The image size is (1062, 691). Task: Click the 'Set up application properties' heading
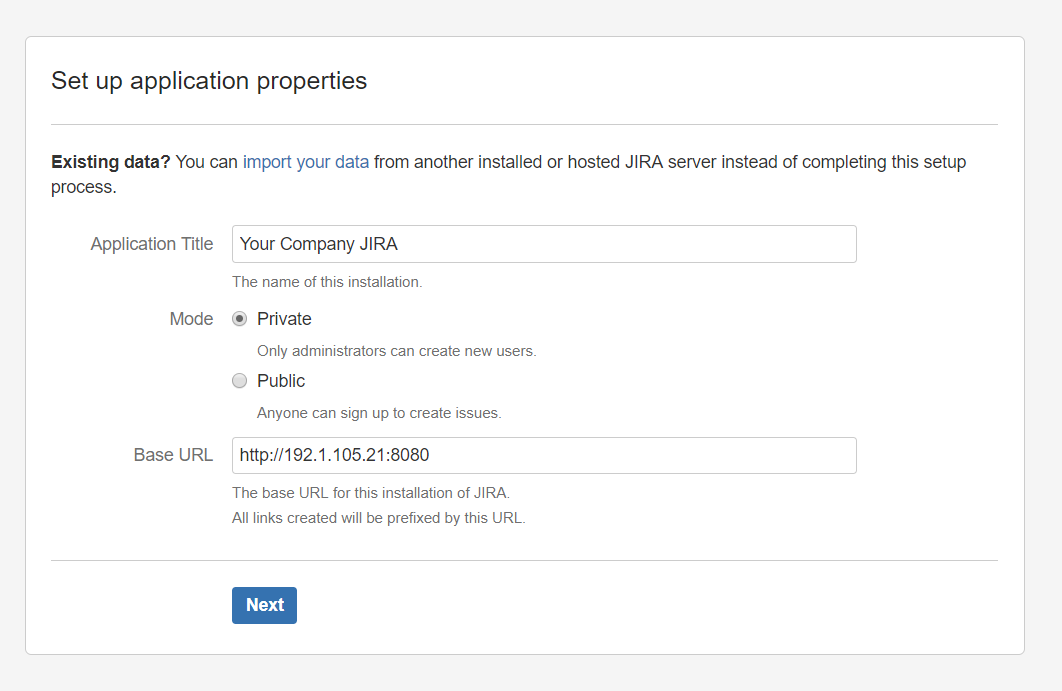pos(209,81)
